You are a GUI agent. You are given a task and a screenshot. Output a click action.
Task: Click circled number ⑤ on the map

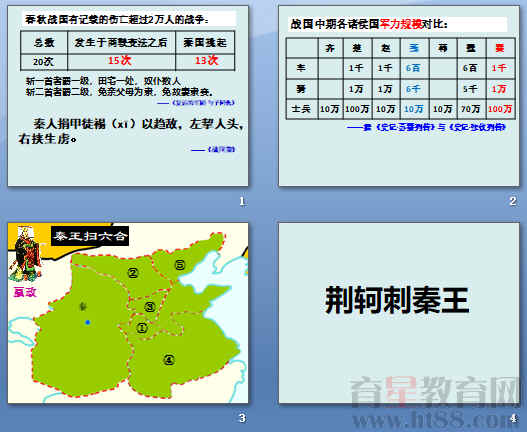click(x=180, y=265)
